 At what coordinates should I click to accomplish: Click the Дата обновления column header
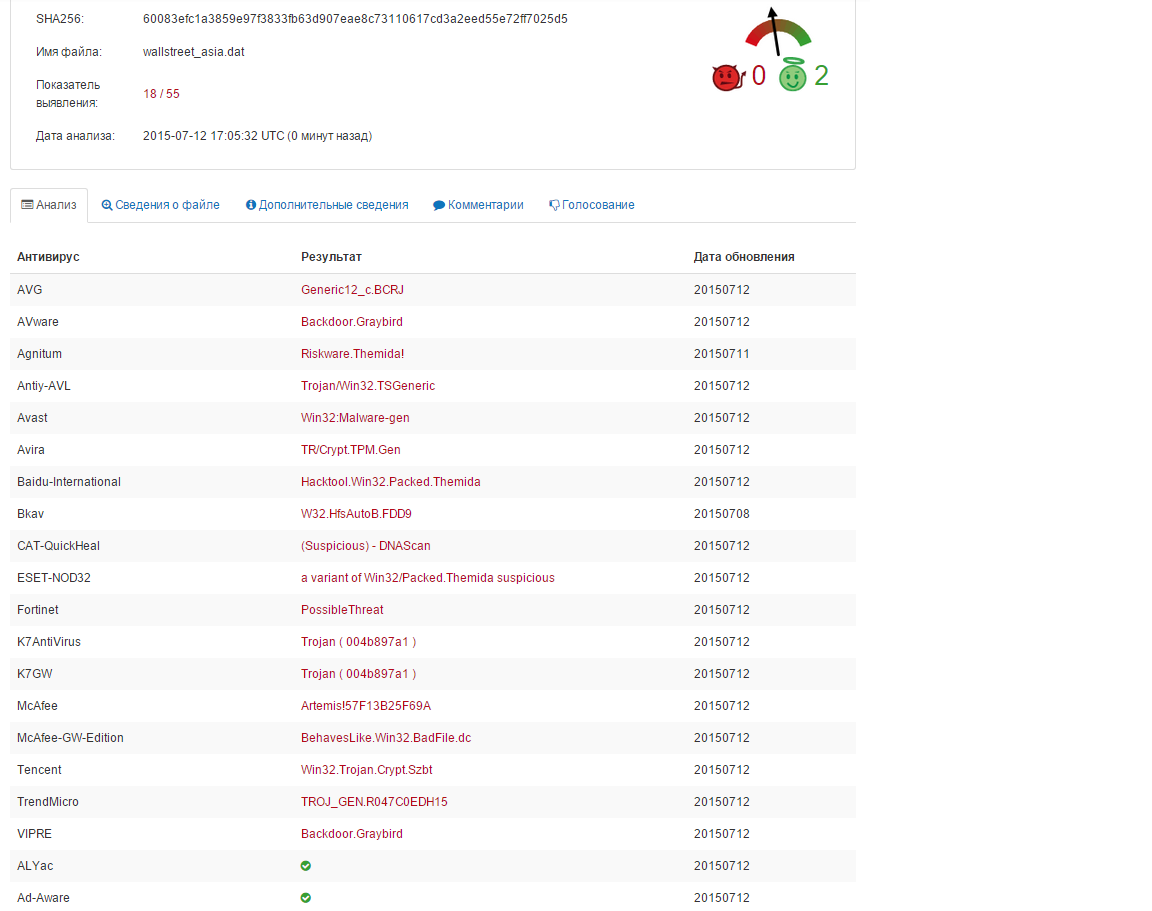(x=744, y=257)
